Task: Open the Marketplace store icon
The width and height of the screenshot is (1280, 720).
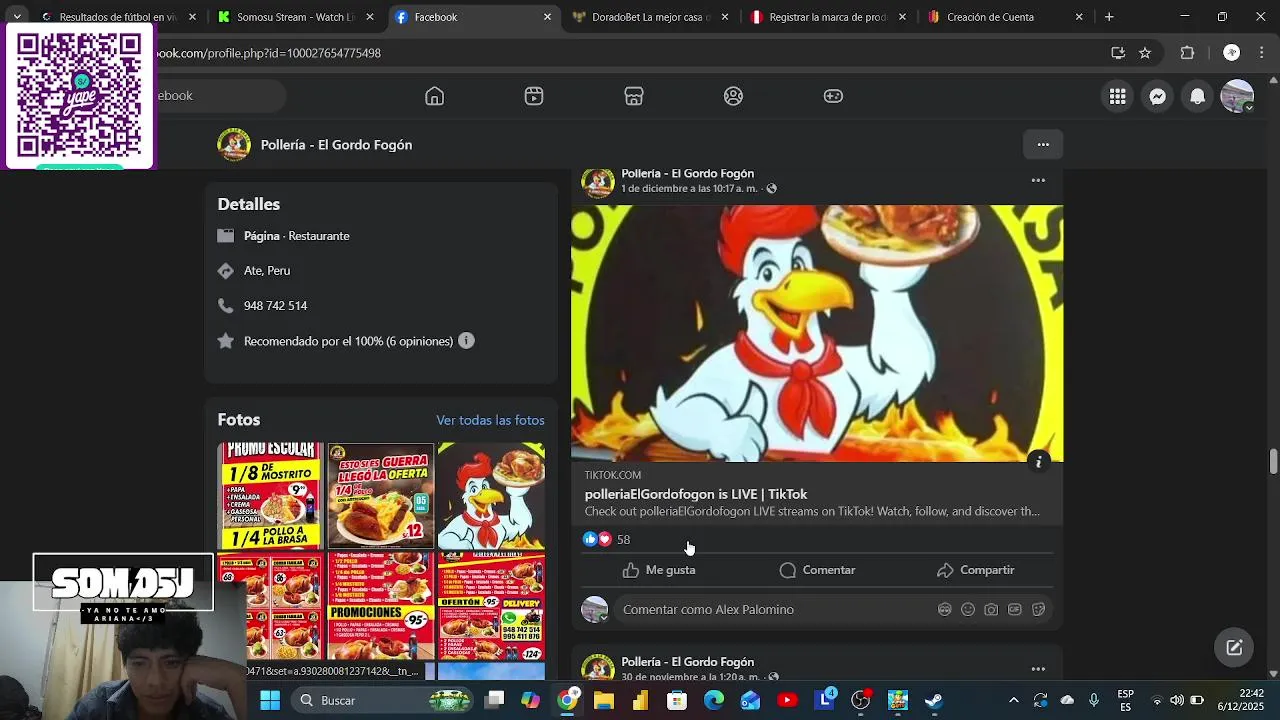Action: (x=634, y=96)
